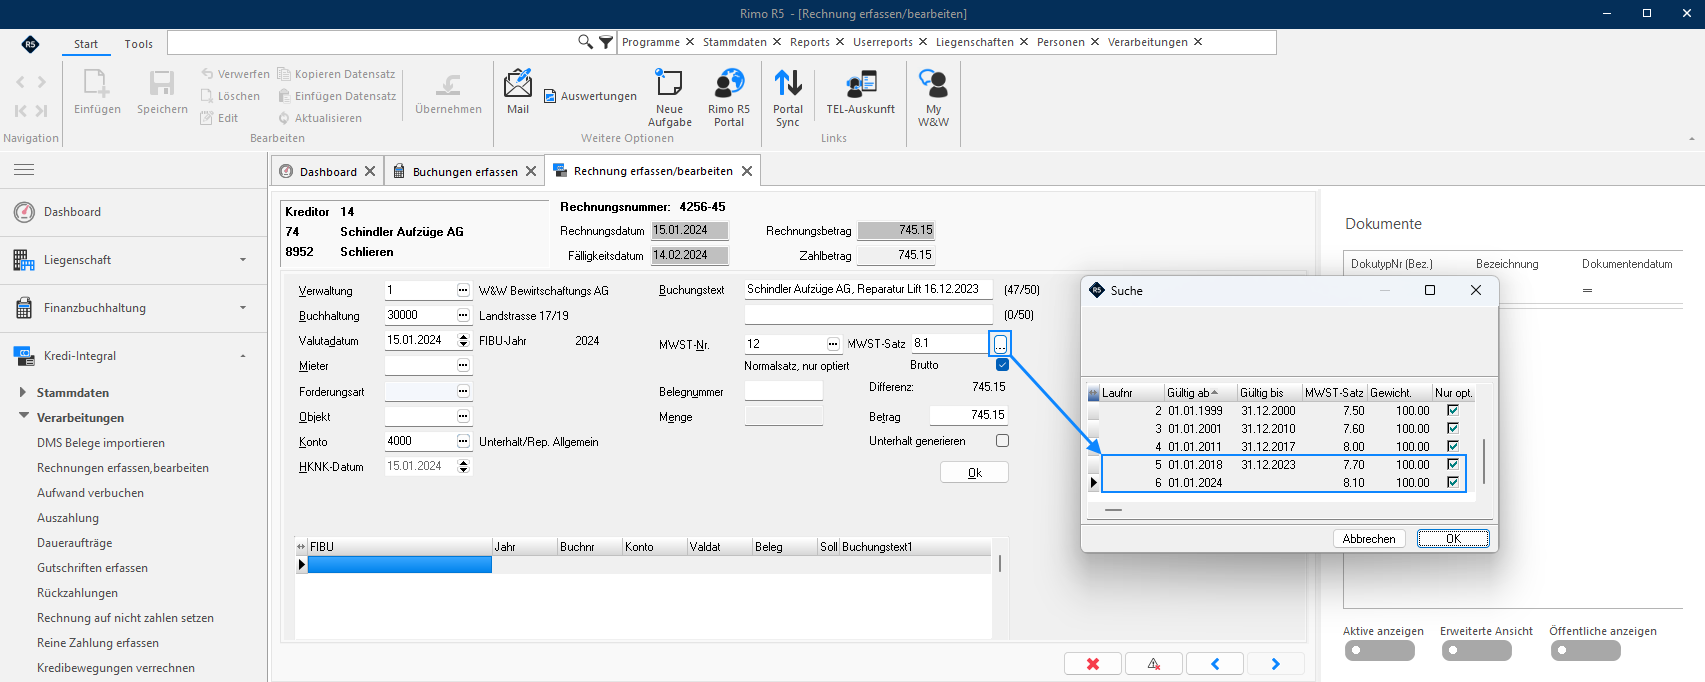Click the warning triangle button
The image size is (1705, 682).
(1153, 664)
